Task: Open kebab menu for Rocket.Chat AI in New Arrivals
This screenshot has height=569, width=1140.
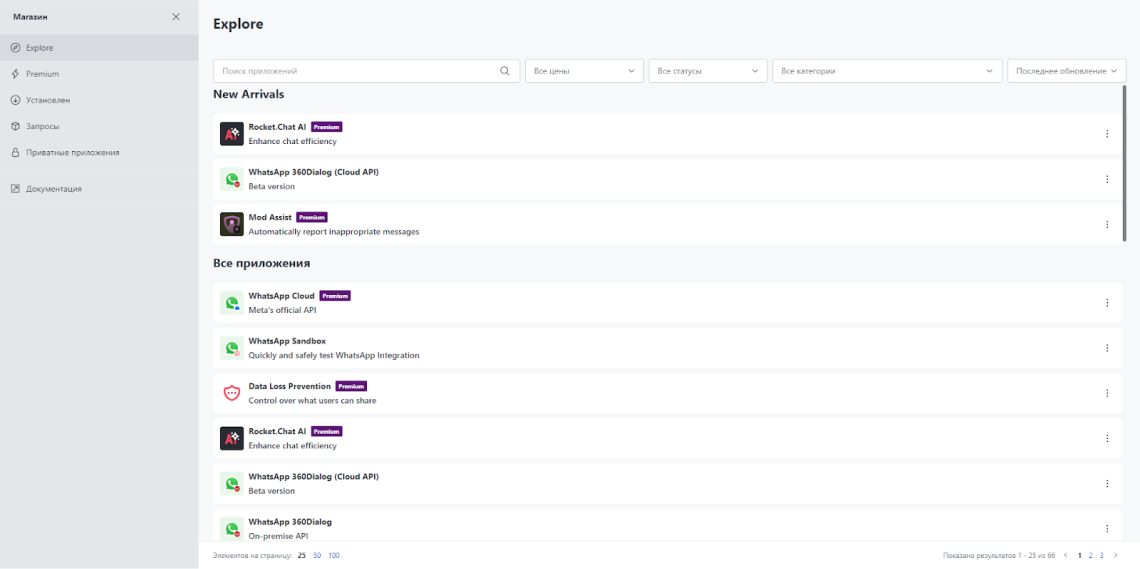Action: [1107, 134]
